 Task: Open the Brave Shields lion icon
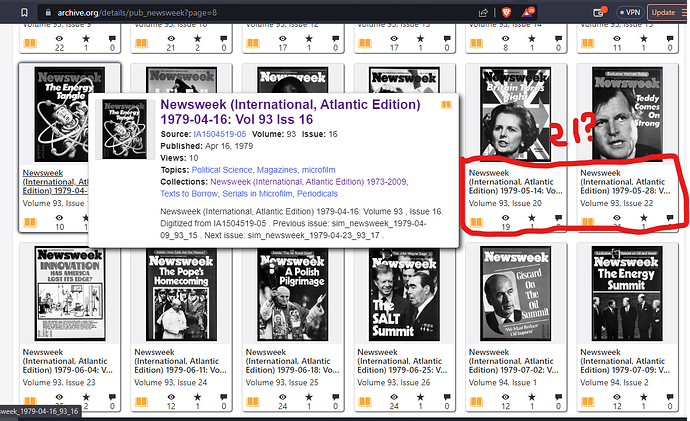[x=506, y=12]
